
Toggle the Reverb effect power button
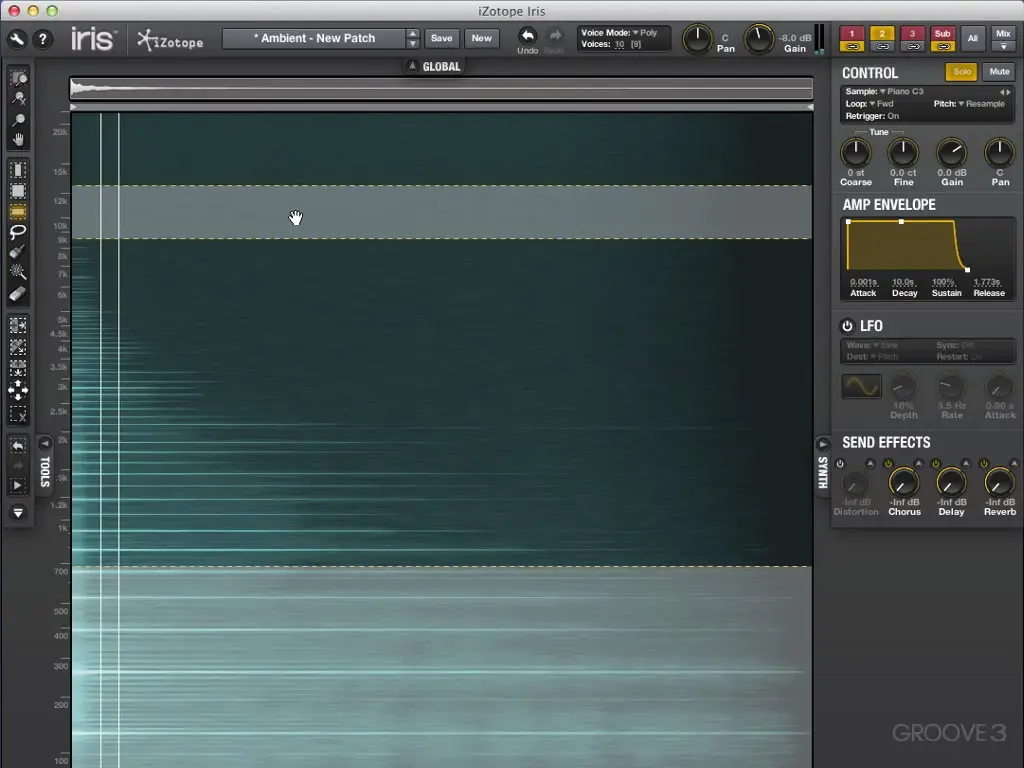tap(984, 464)
